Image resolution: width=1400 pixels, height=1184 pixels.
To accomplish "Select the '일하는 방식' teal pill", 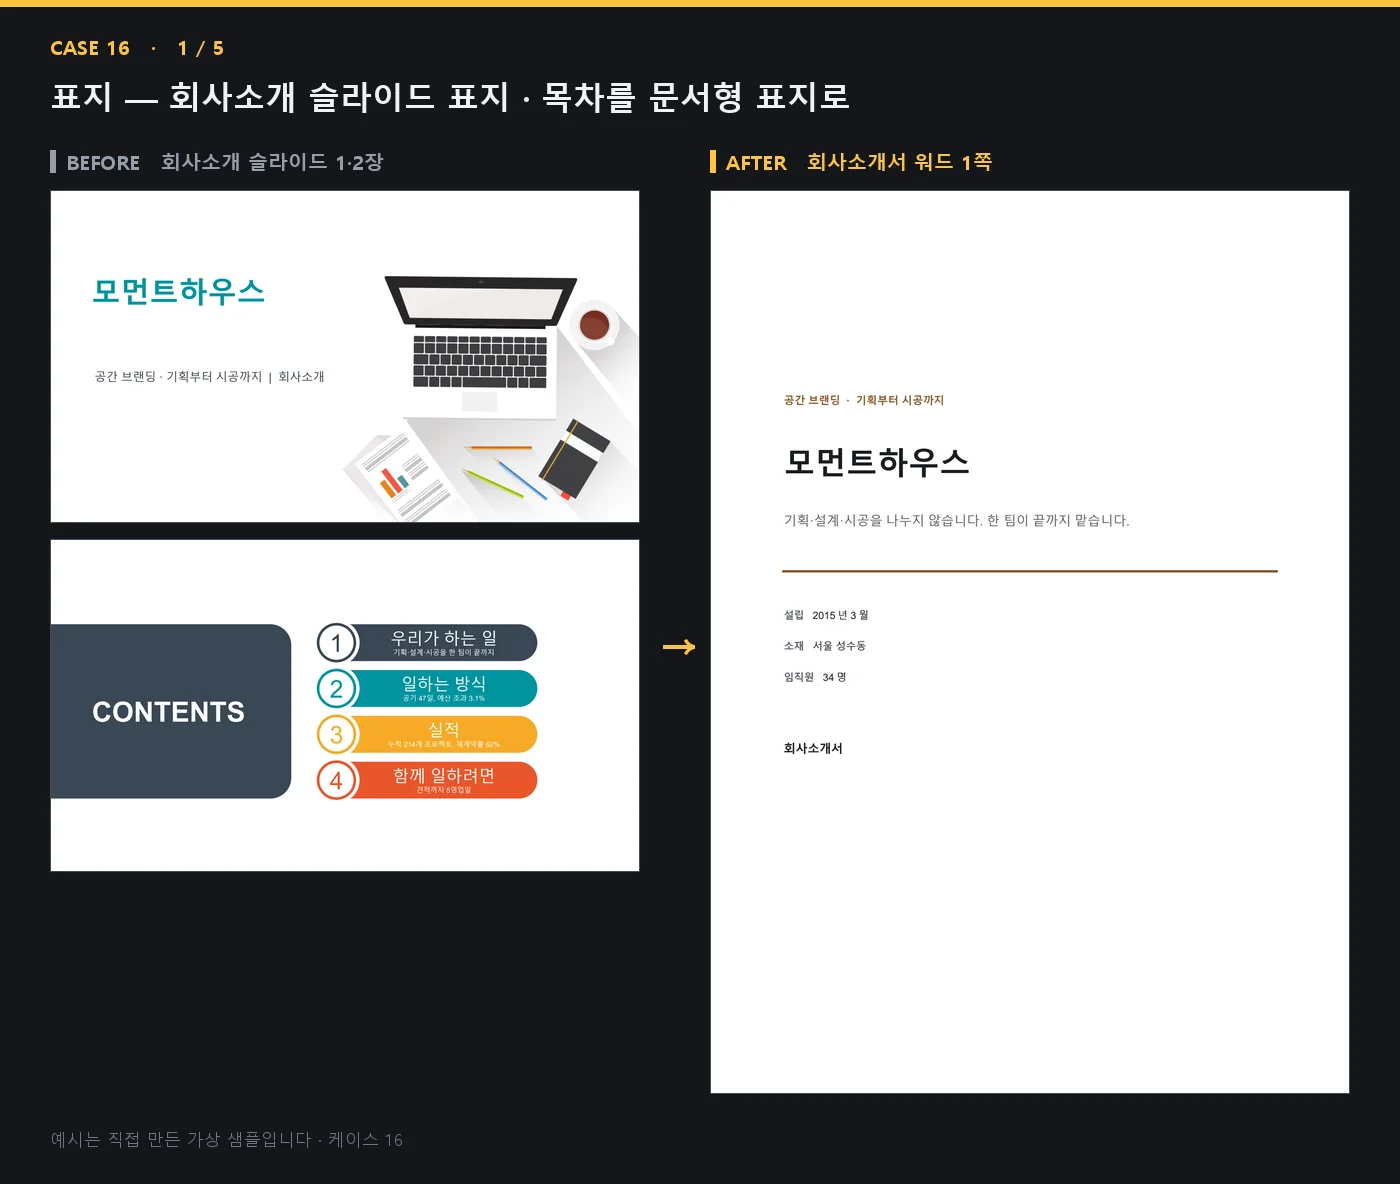I will click(444, 689).
